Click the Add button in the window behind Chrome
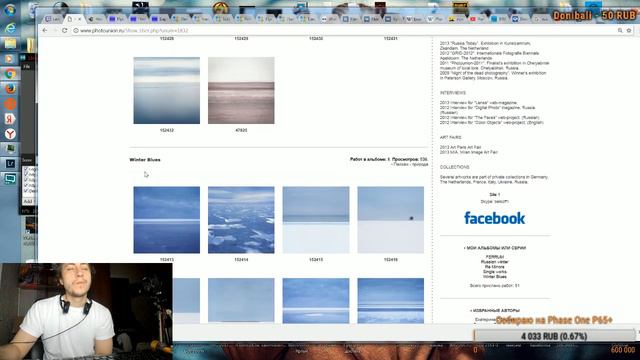Image resolution: width=640 pixels, height=360 pixels. coord(28,201)
